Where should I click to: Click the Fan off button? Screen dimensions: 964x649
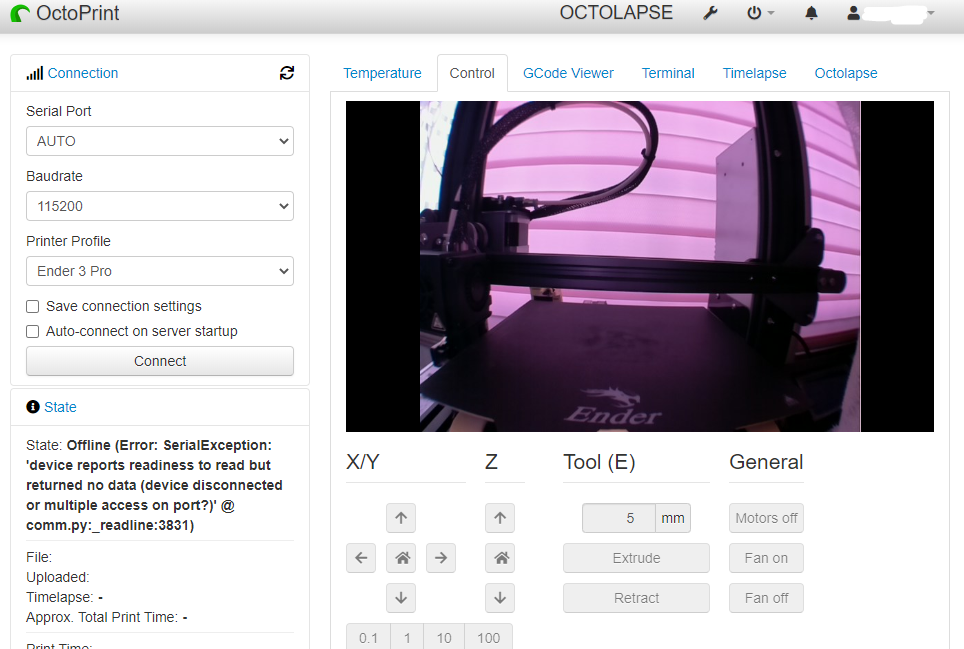(766, 598)
